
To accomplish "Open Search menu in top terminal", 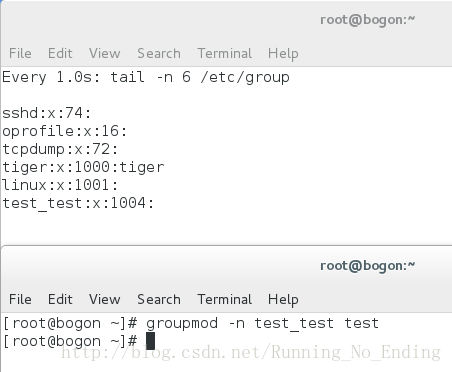I will (x=159, y=53).
